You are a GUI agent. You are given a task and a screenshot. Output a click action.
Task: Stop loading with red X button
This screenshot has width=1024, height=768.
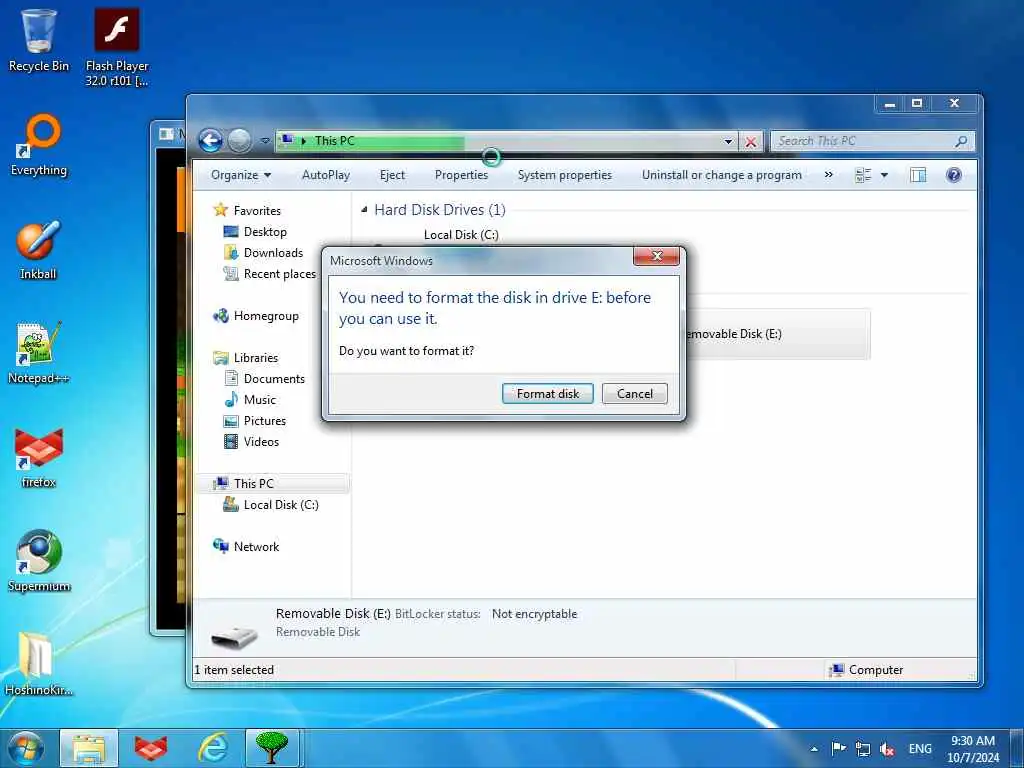click(x=751, y=141)
